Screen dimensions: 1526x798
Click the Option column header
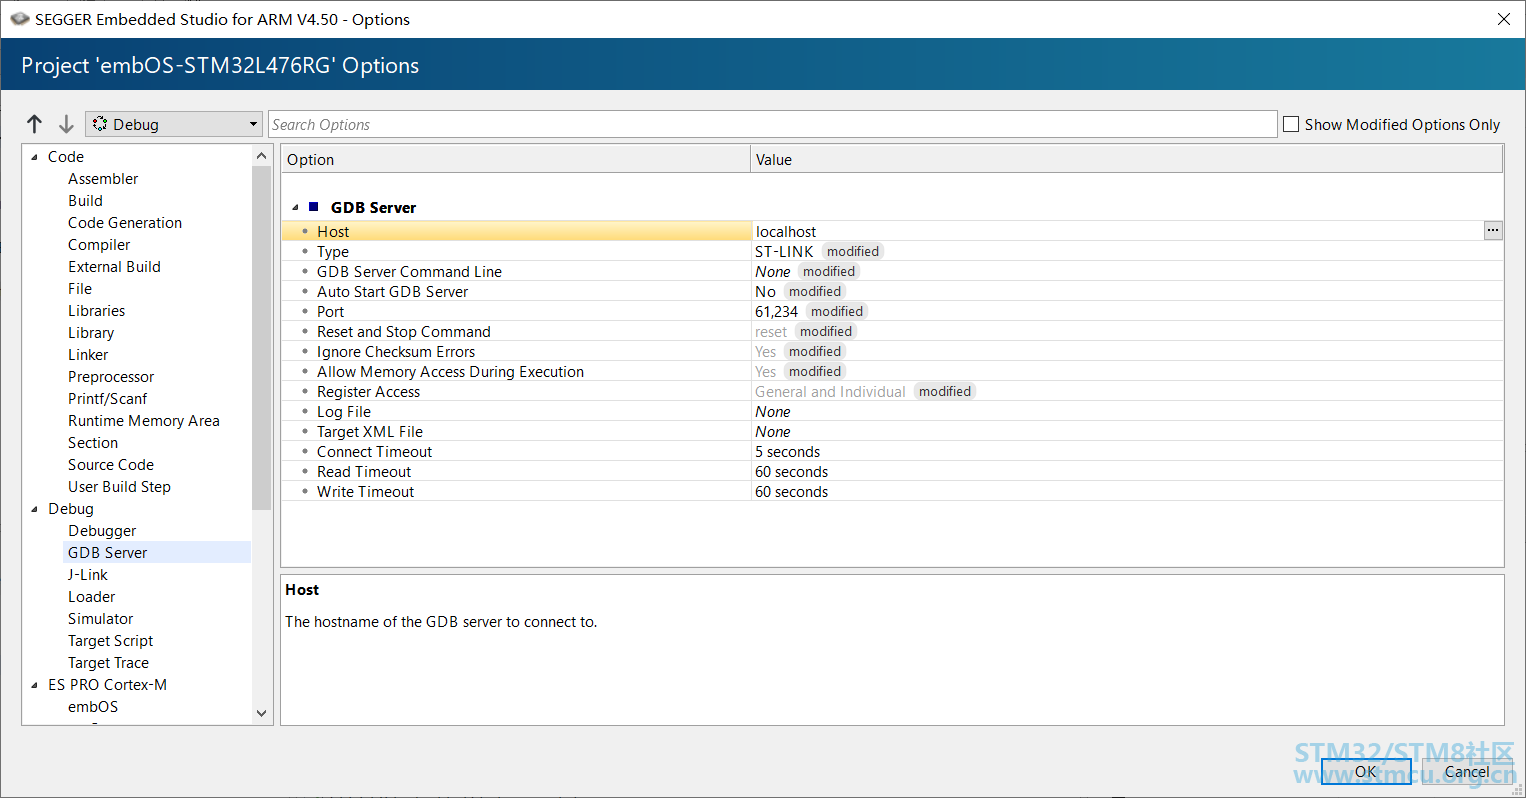(516, 160)
